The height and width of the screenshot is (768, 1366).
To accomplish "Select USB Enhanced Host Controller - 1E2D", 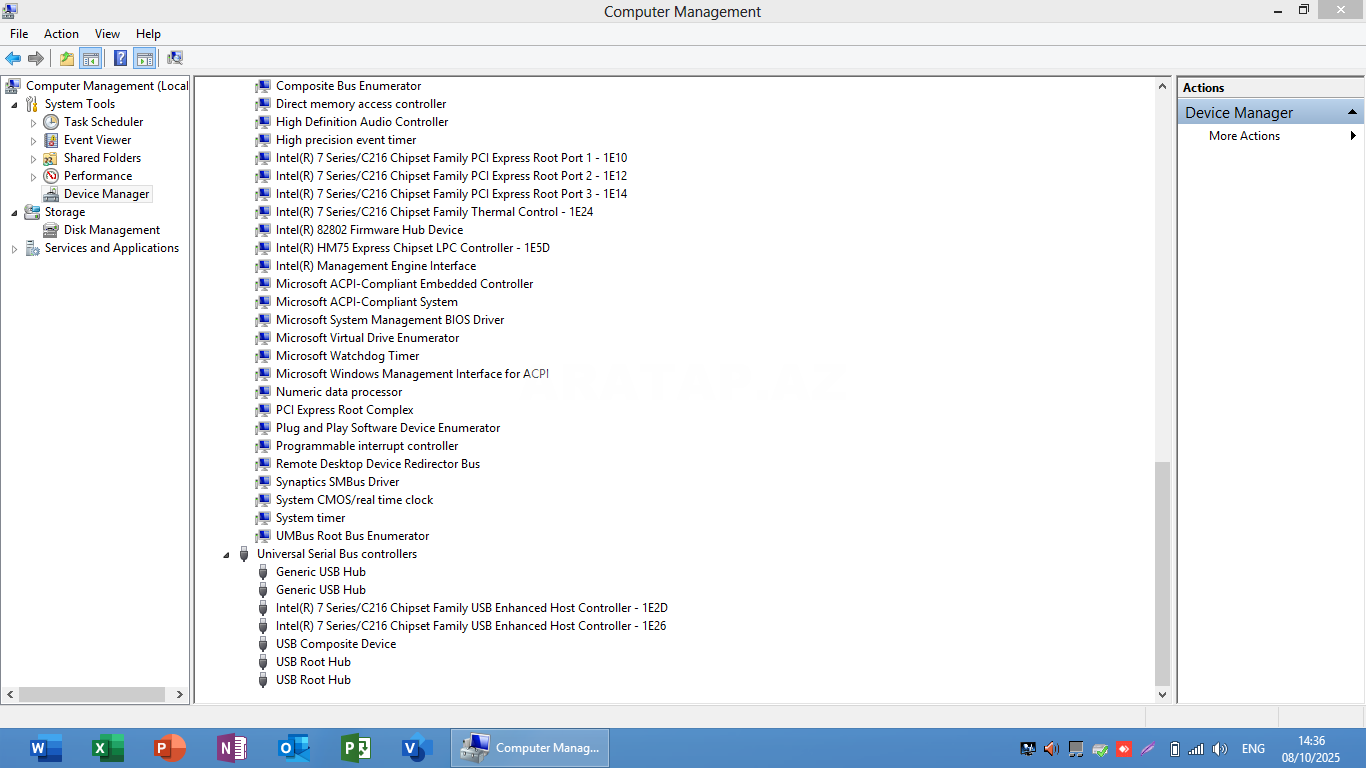I will click(471, 608).
